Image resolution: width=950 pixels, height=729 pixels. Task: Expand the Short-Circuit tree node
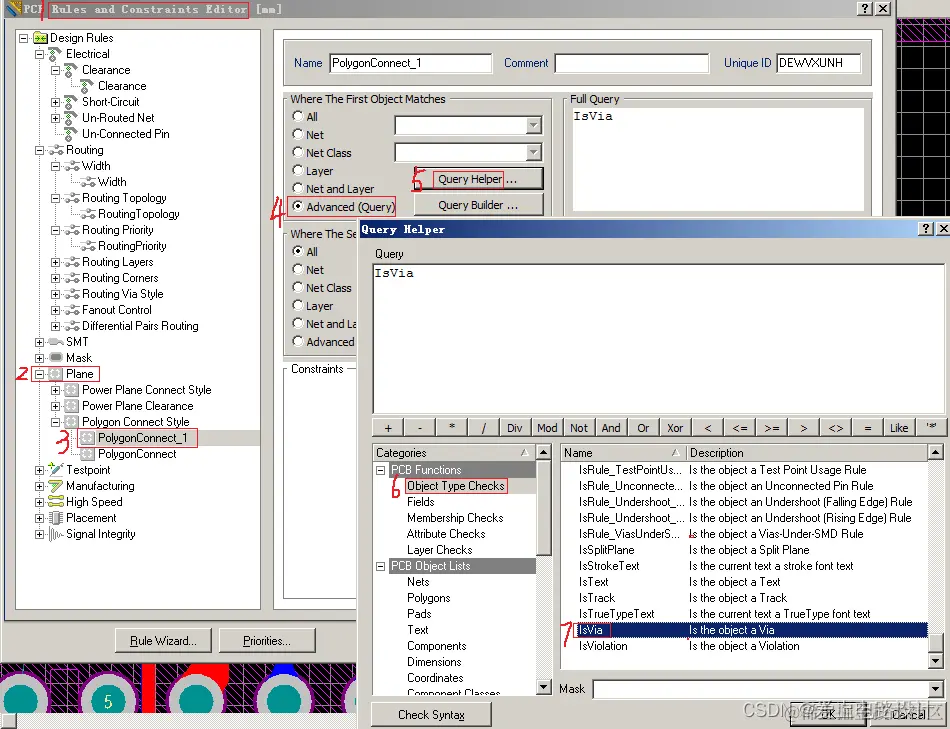coord(55,102)
